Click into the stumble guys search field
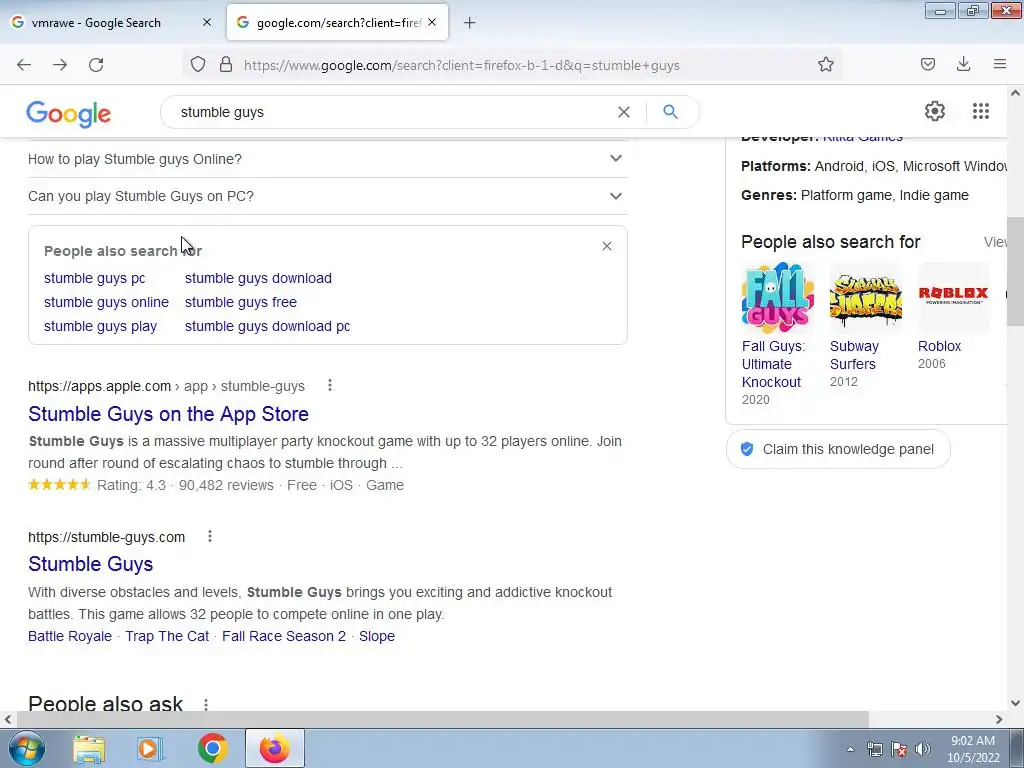Image resolution: width=1024 pixels, height=768 pixels. coord(392,112)
